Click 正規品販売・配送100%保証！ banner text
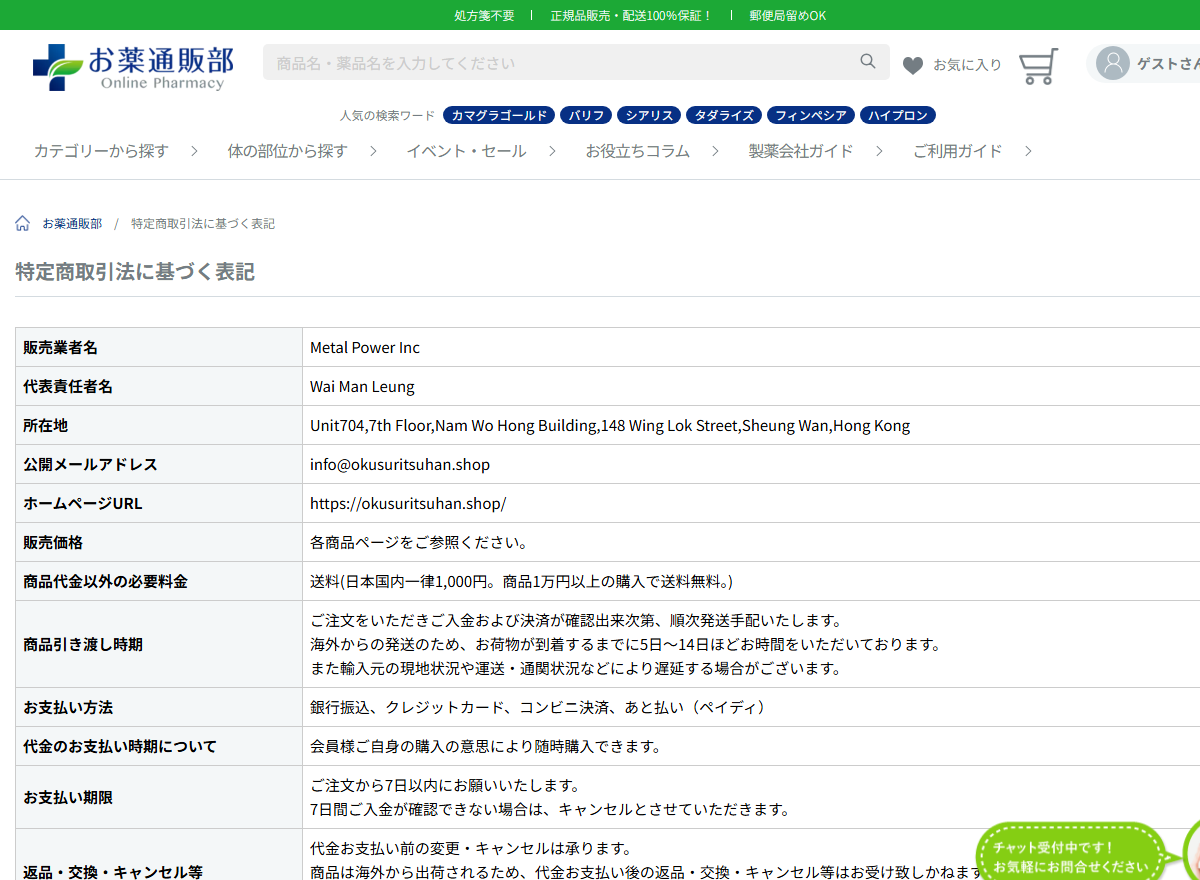Image resolution: width=1200 pixels, height=880 pixels. click(632, 16)
